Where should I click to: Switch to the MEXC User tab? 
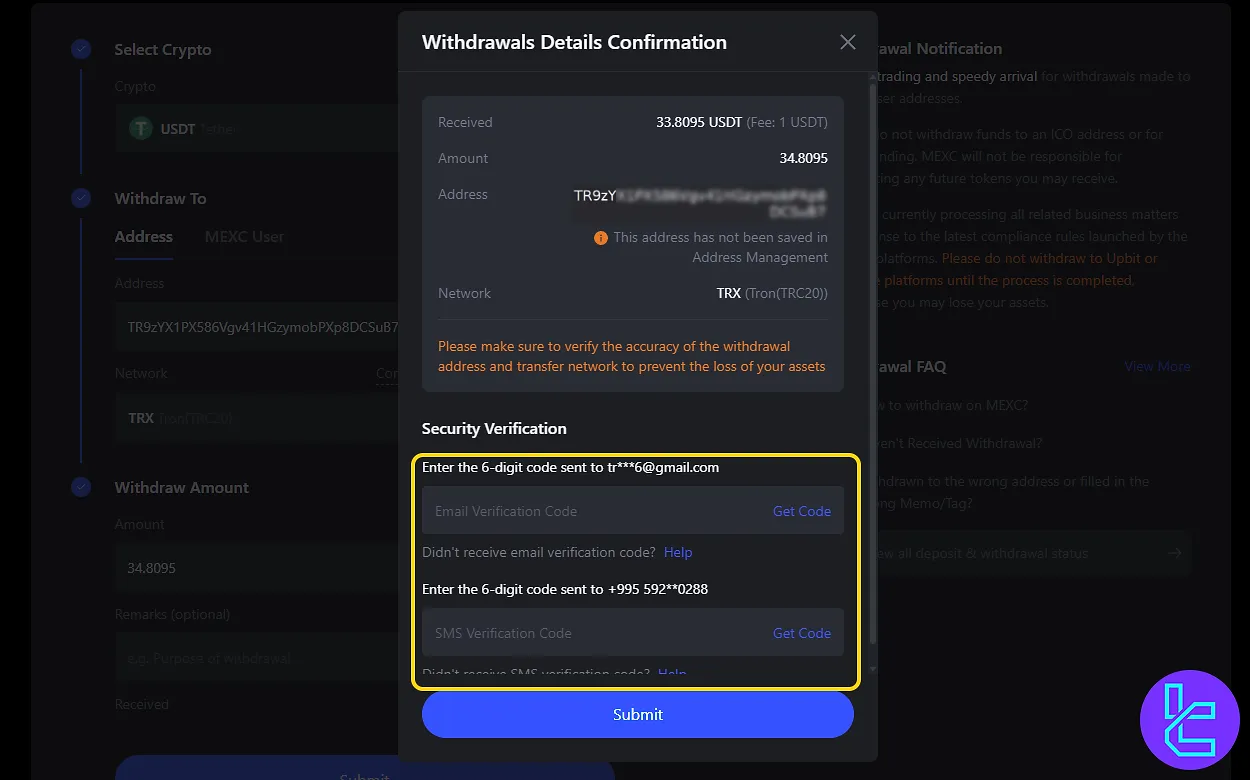pyautogui.click(x=244, y=236)
